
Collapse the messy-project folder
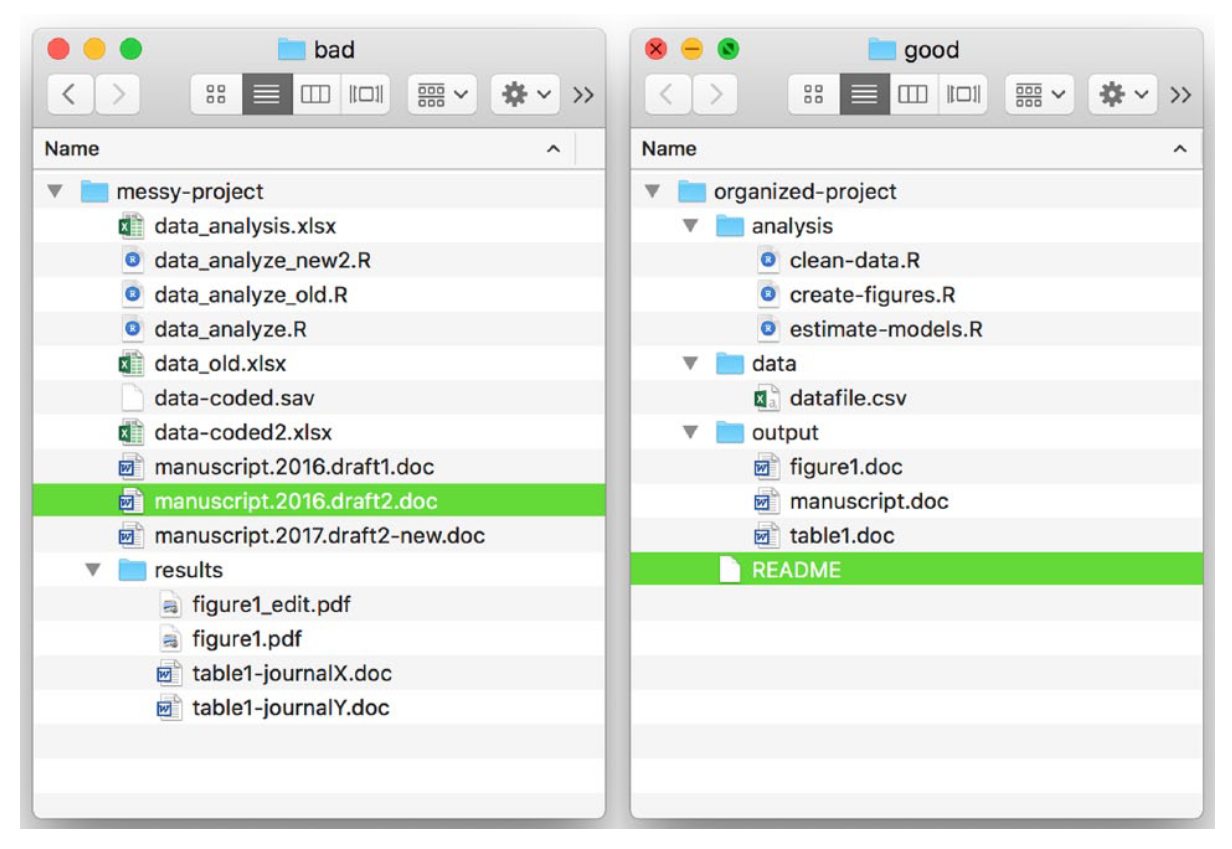point(55,191)
